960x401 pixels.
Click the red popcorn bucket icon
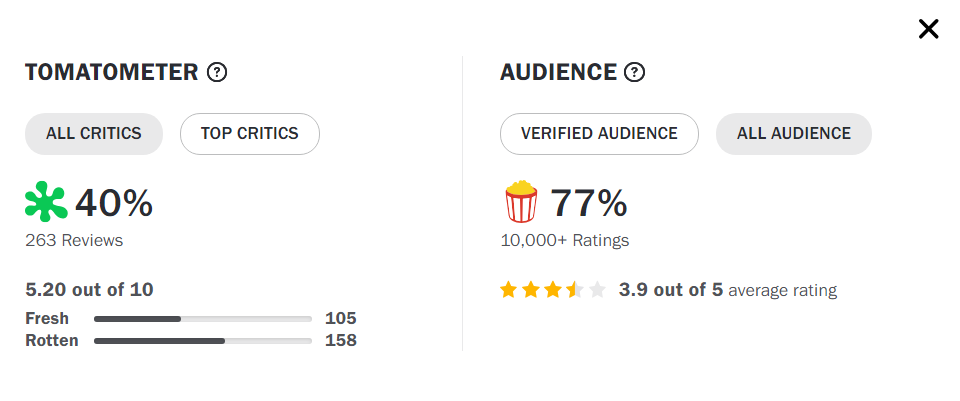(521, 203)
